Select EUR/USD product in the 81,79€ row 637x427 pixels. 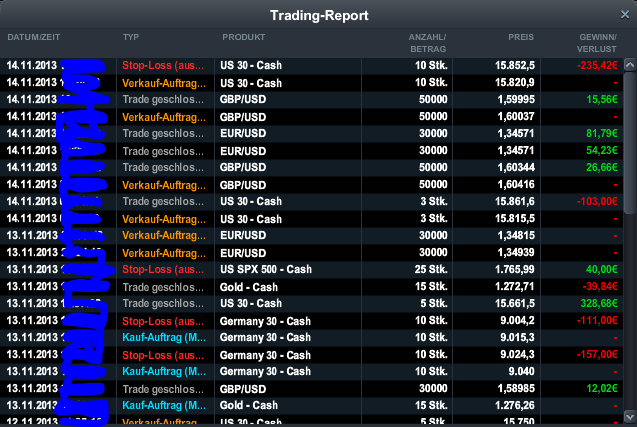point(243,133)
